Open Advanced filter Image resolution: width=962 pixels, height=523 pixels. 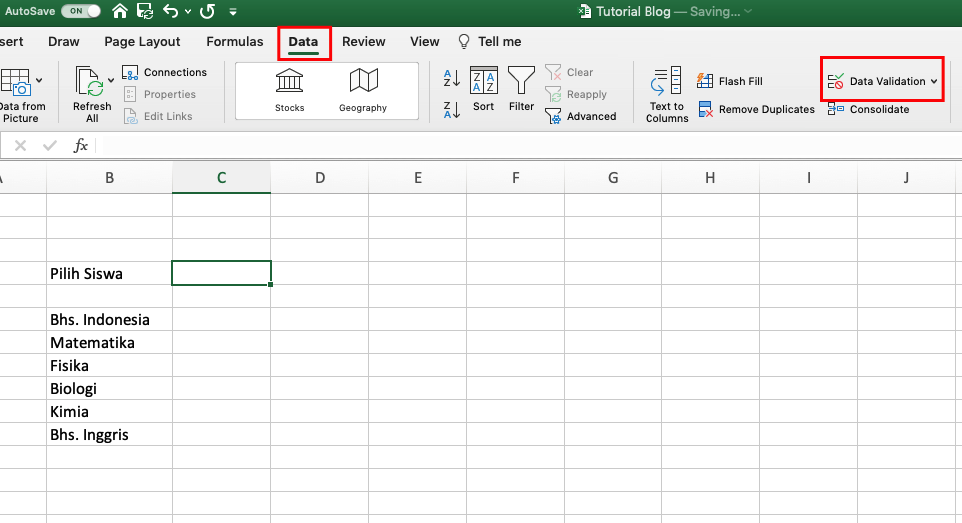tap(580, 117)
